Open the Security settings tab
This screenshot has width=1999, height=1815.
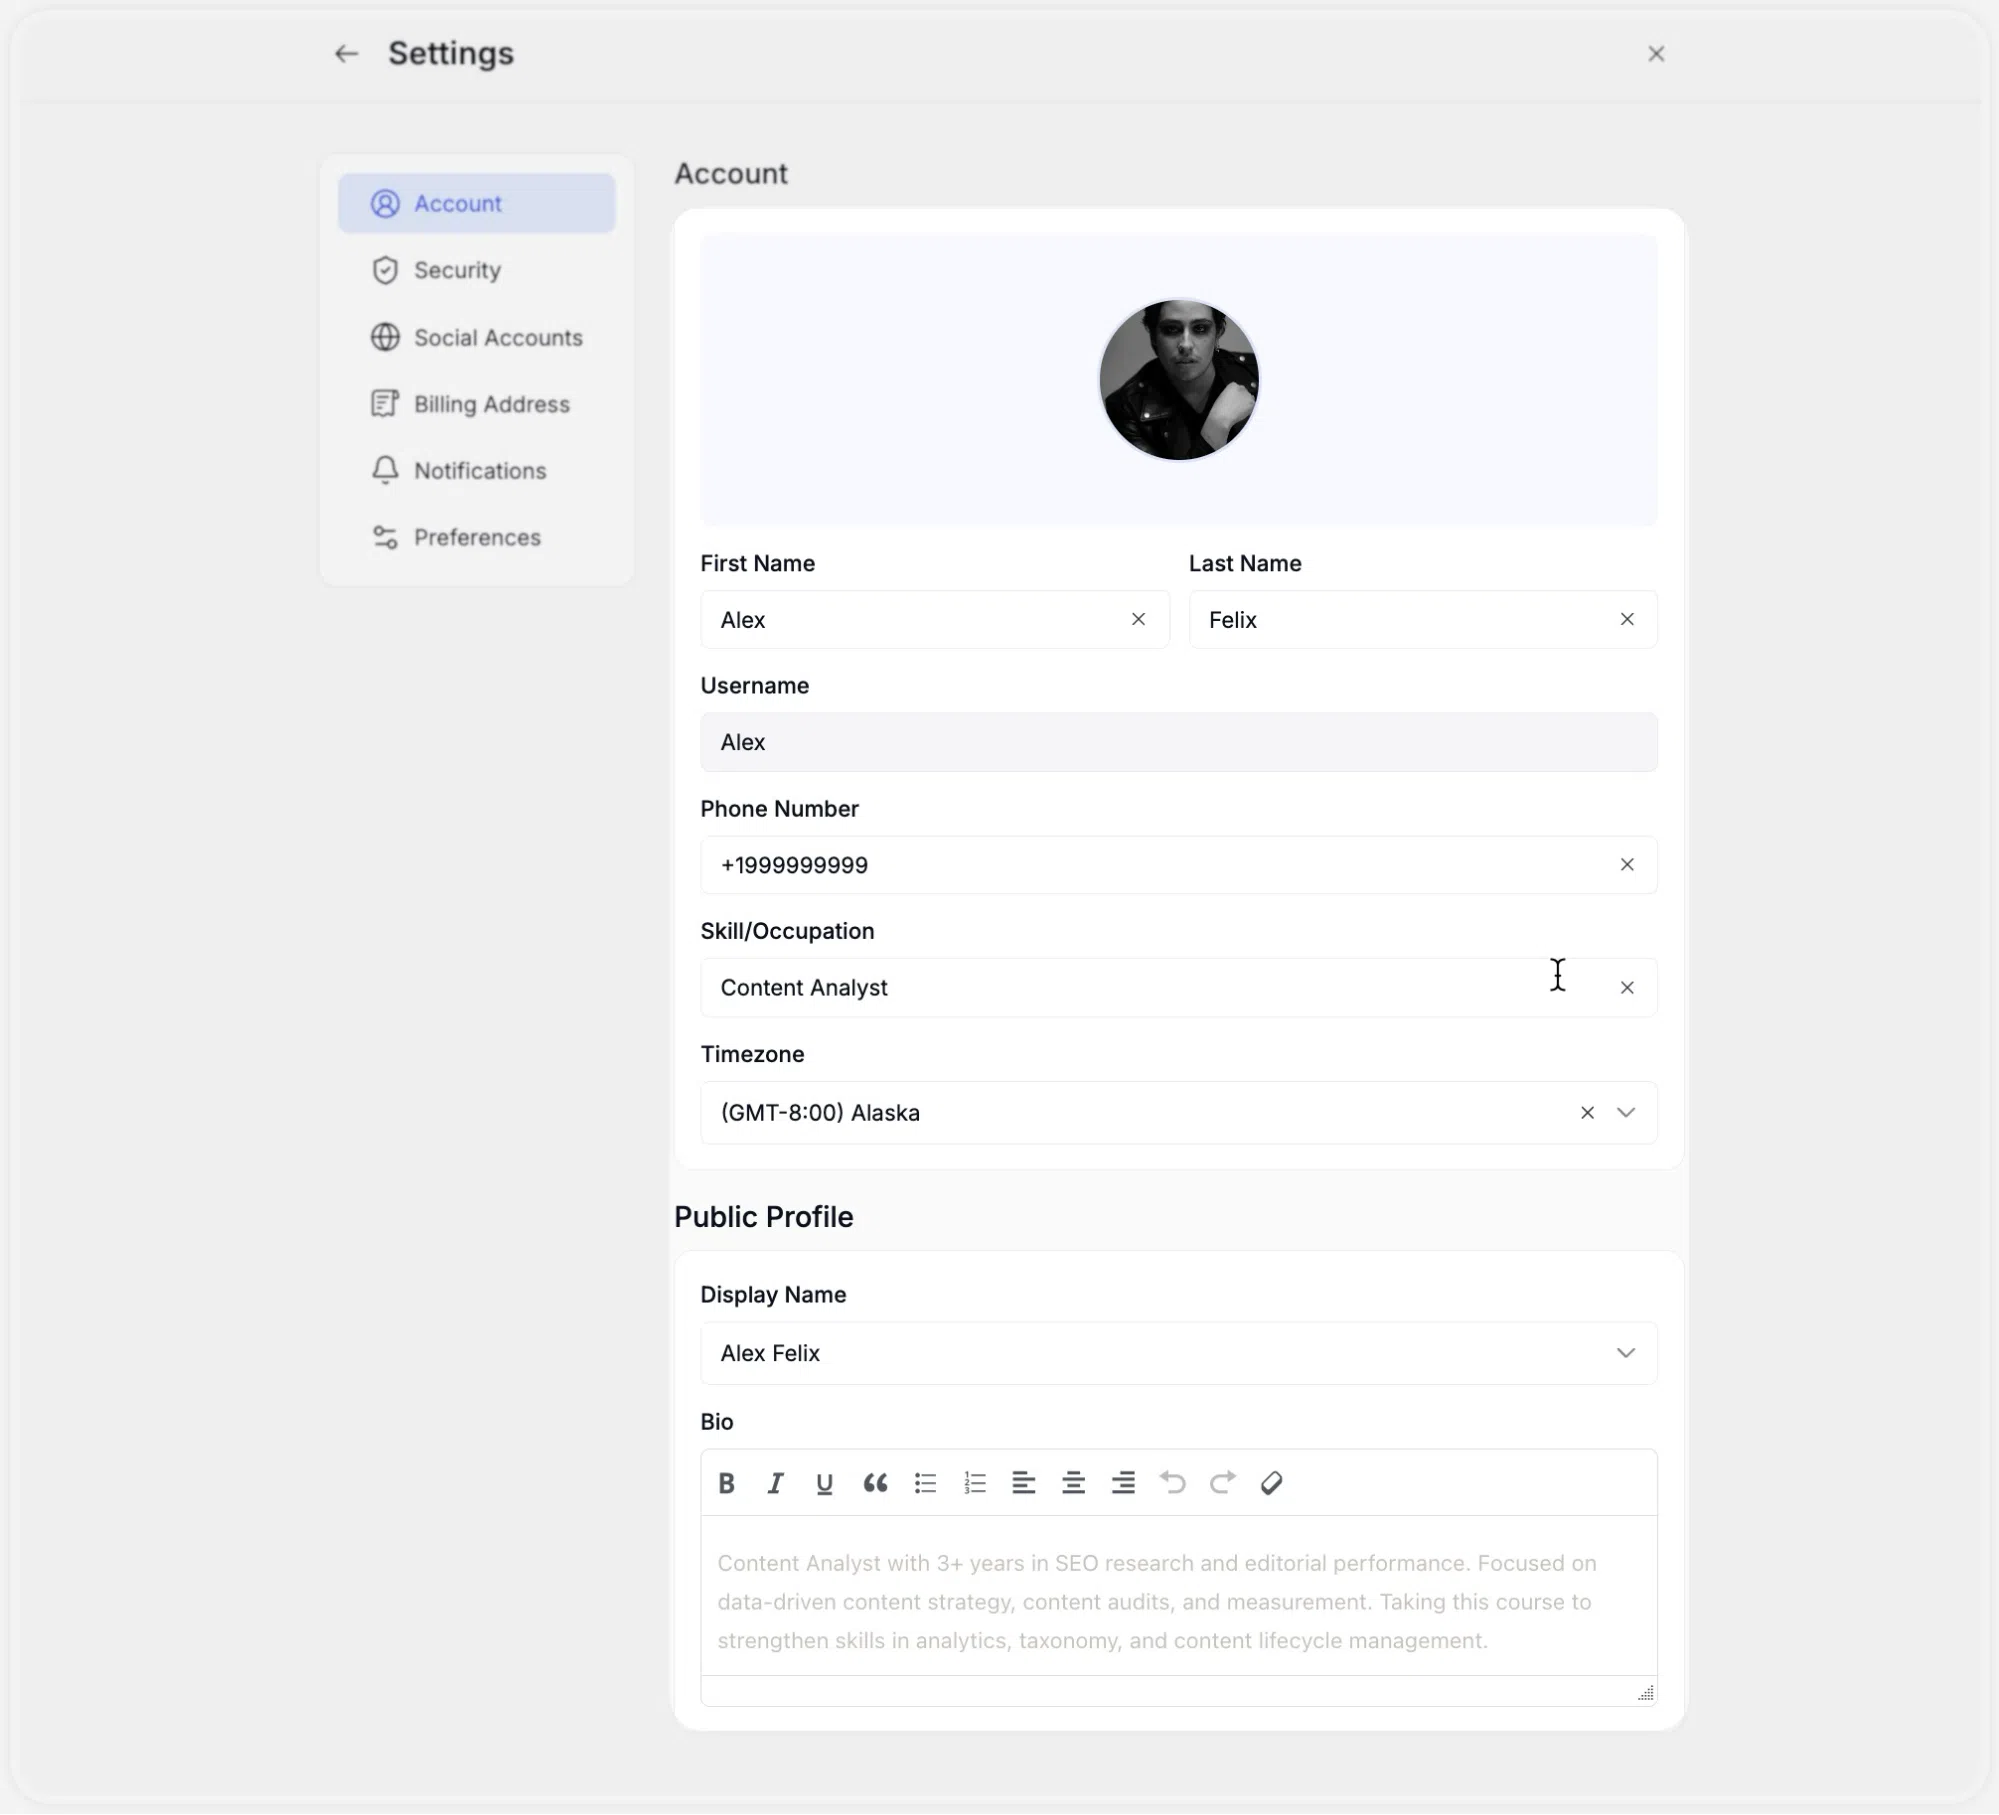click(476, 270)
